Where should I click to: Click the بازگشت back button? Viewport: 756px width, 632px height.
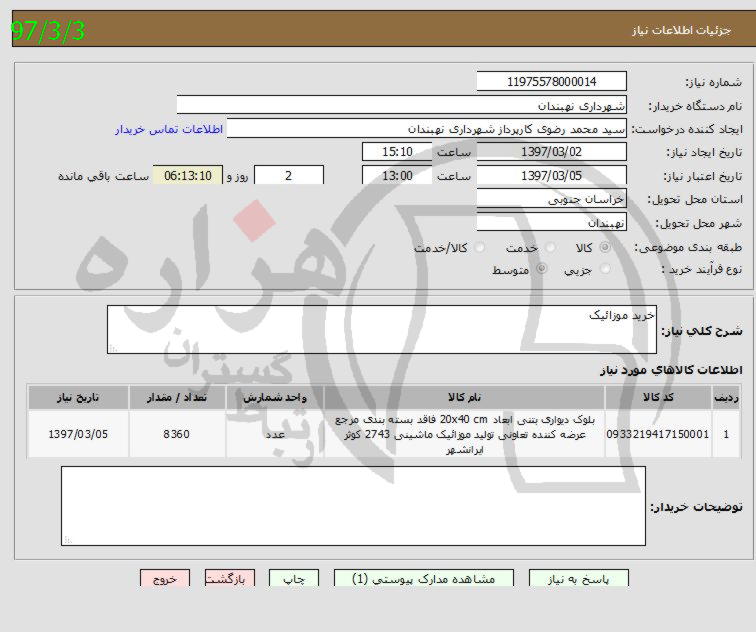230,578
